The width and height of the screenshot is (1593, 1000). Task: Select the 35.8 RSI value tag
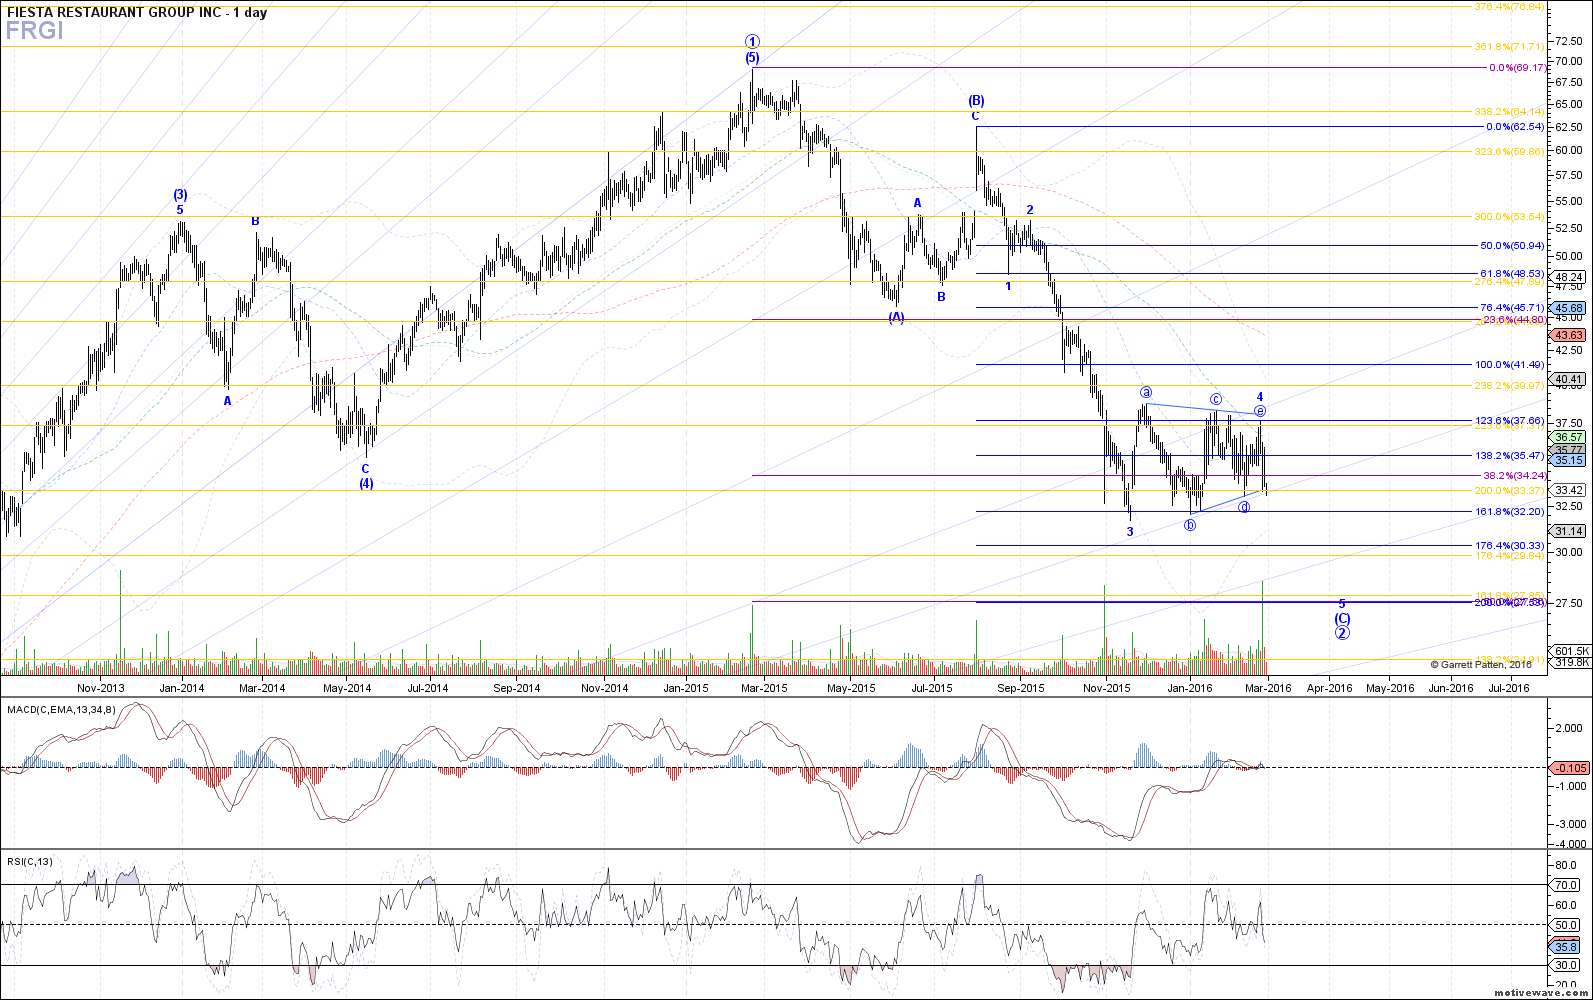tap(1566, 947)
